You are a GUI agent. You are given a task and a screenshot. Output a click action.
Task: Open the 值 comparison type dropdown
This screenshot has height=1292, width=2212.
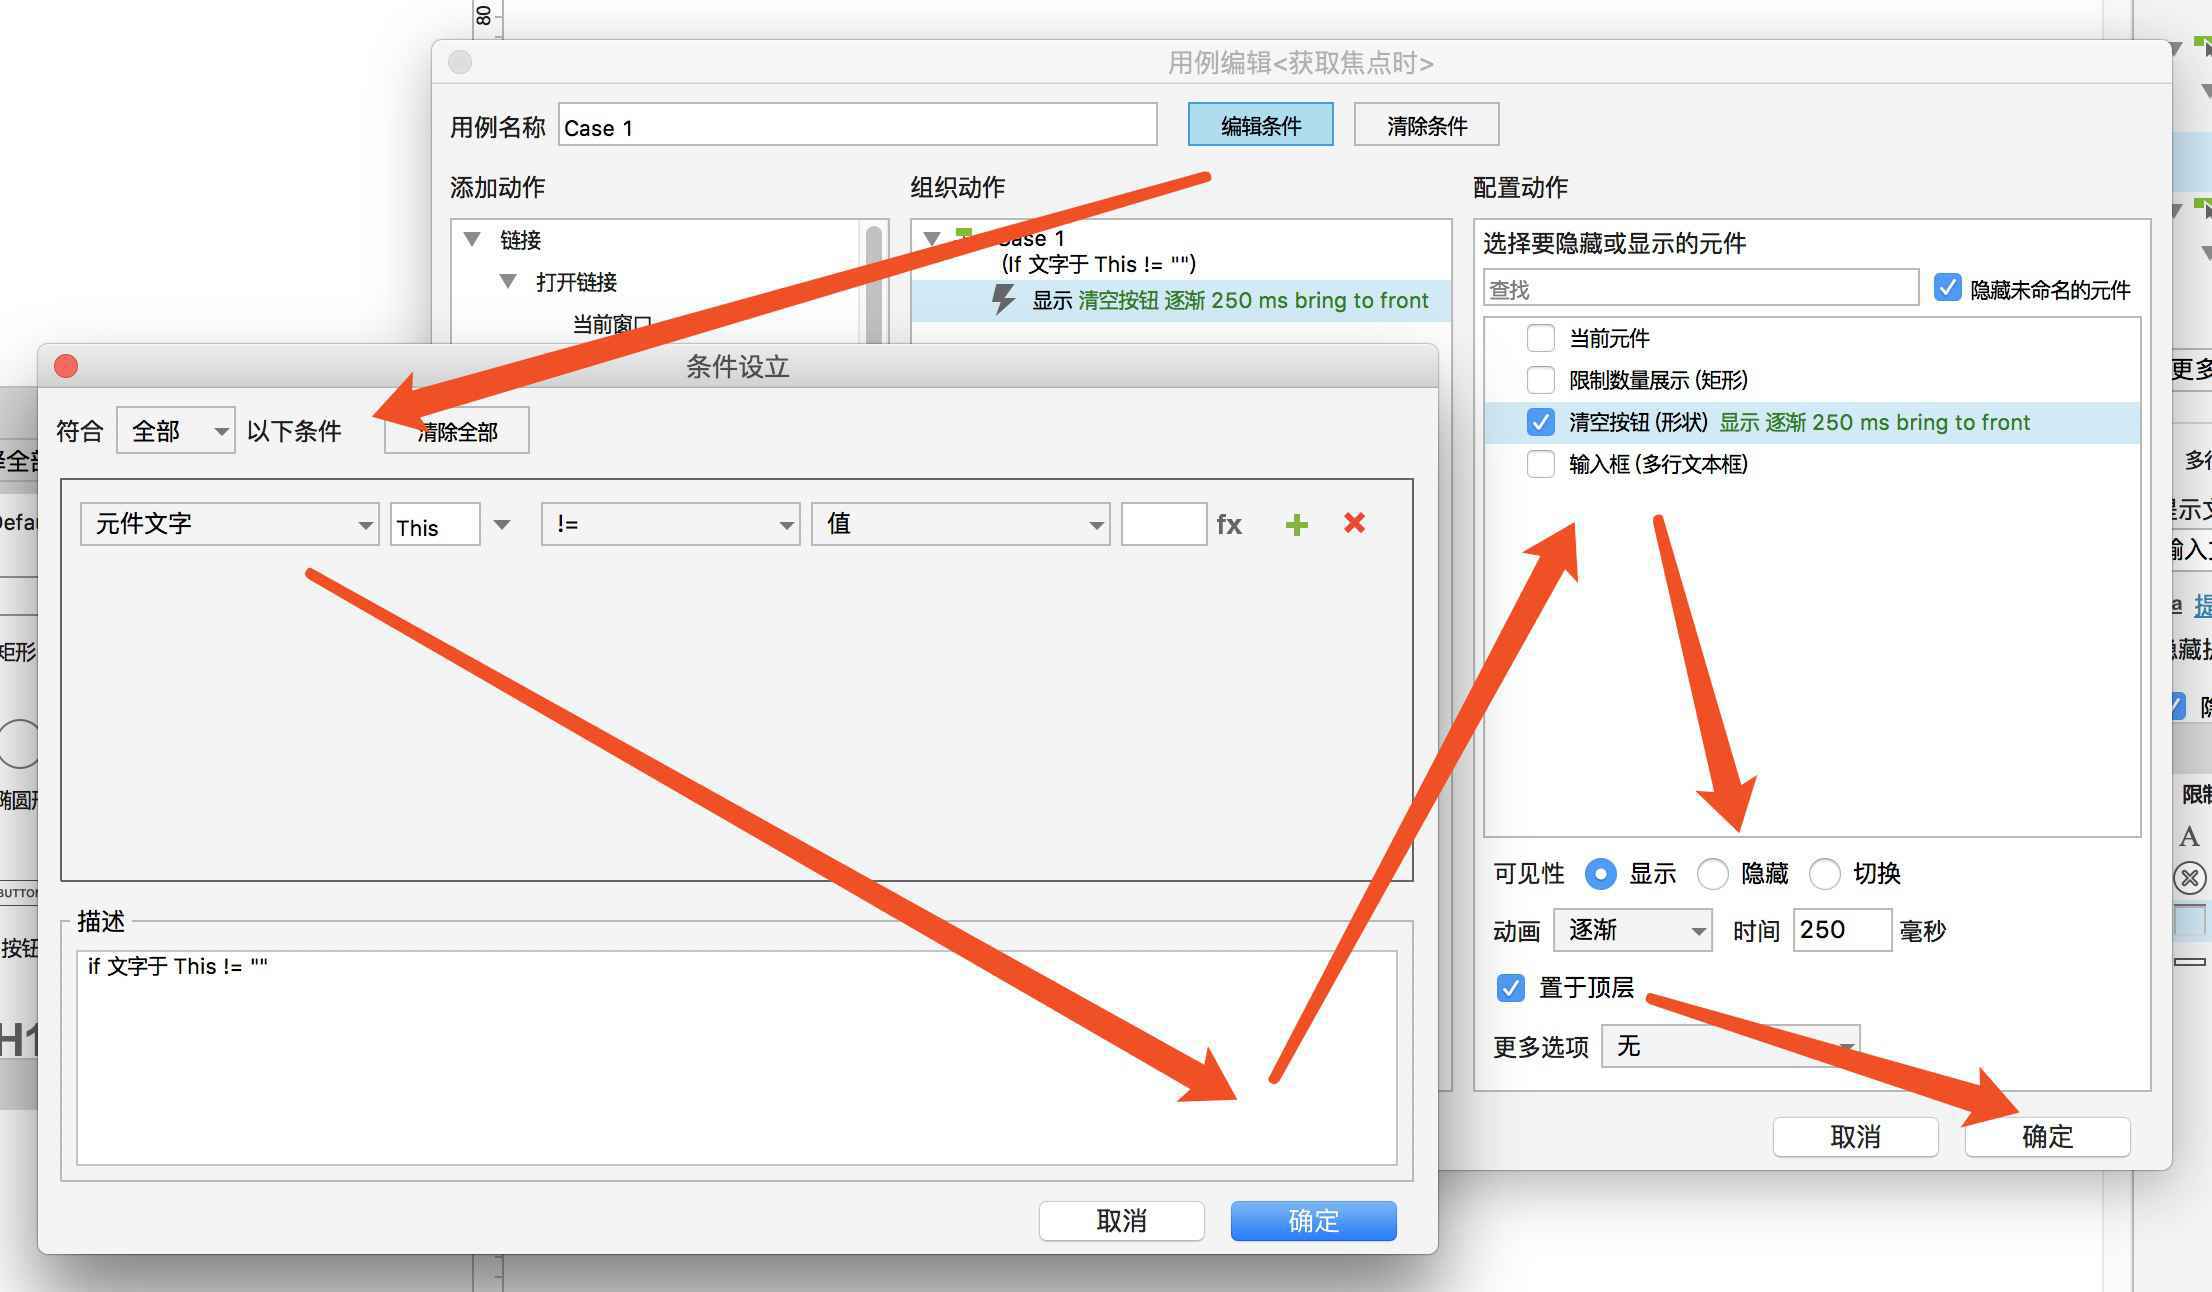[x=960, y=524]
